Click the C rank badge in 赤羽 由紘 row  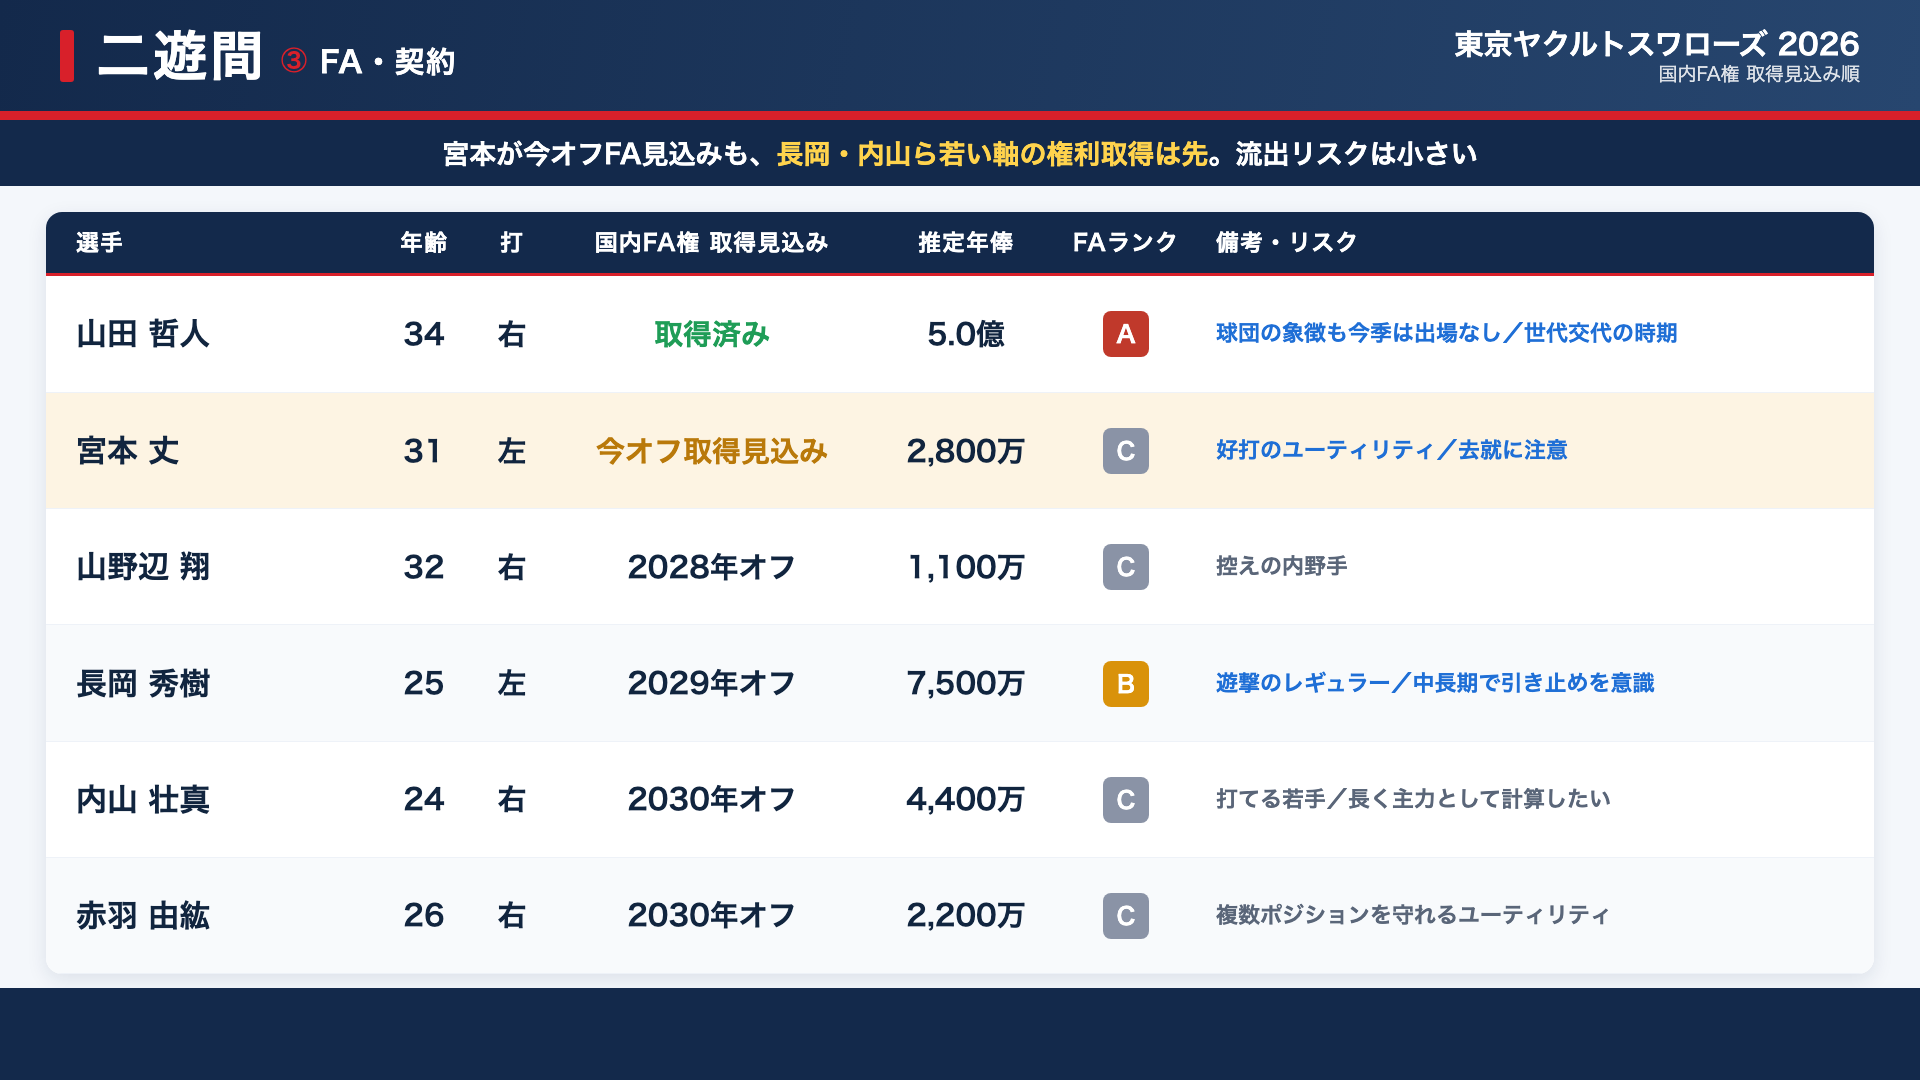(1125, 916)
